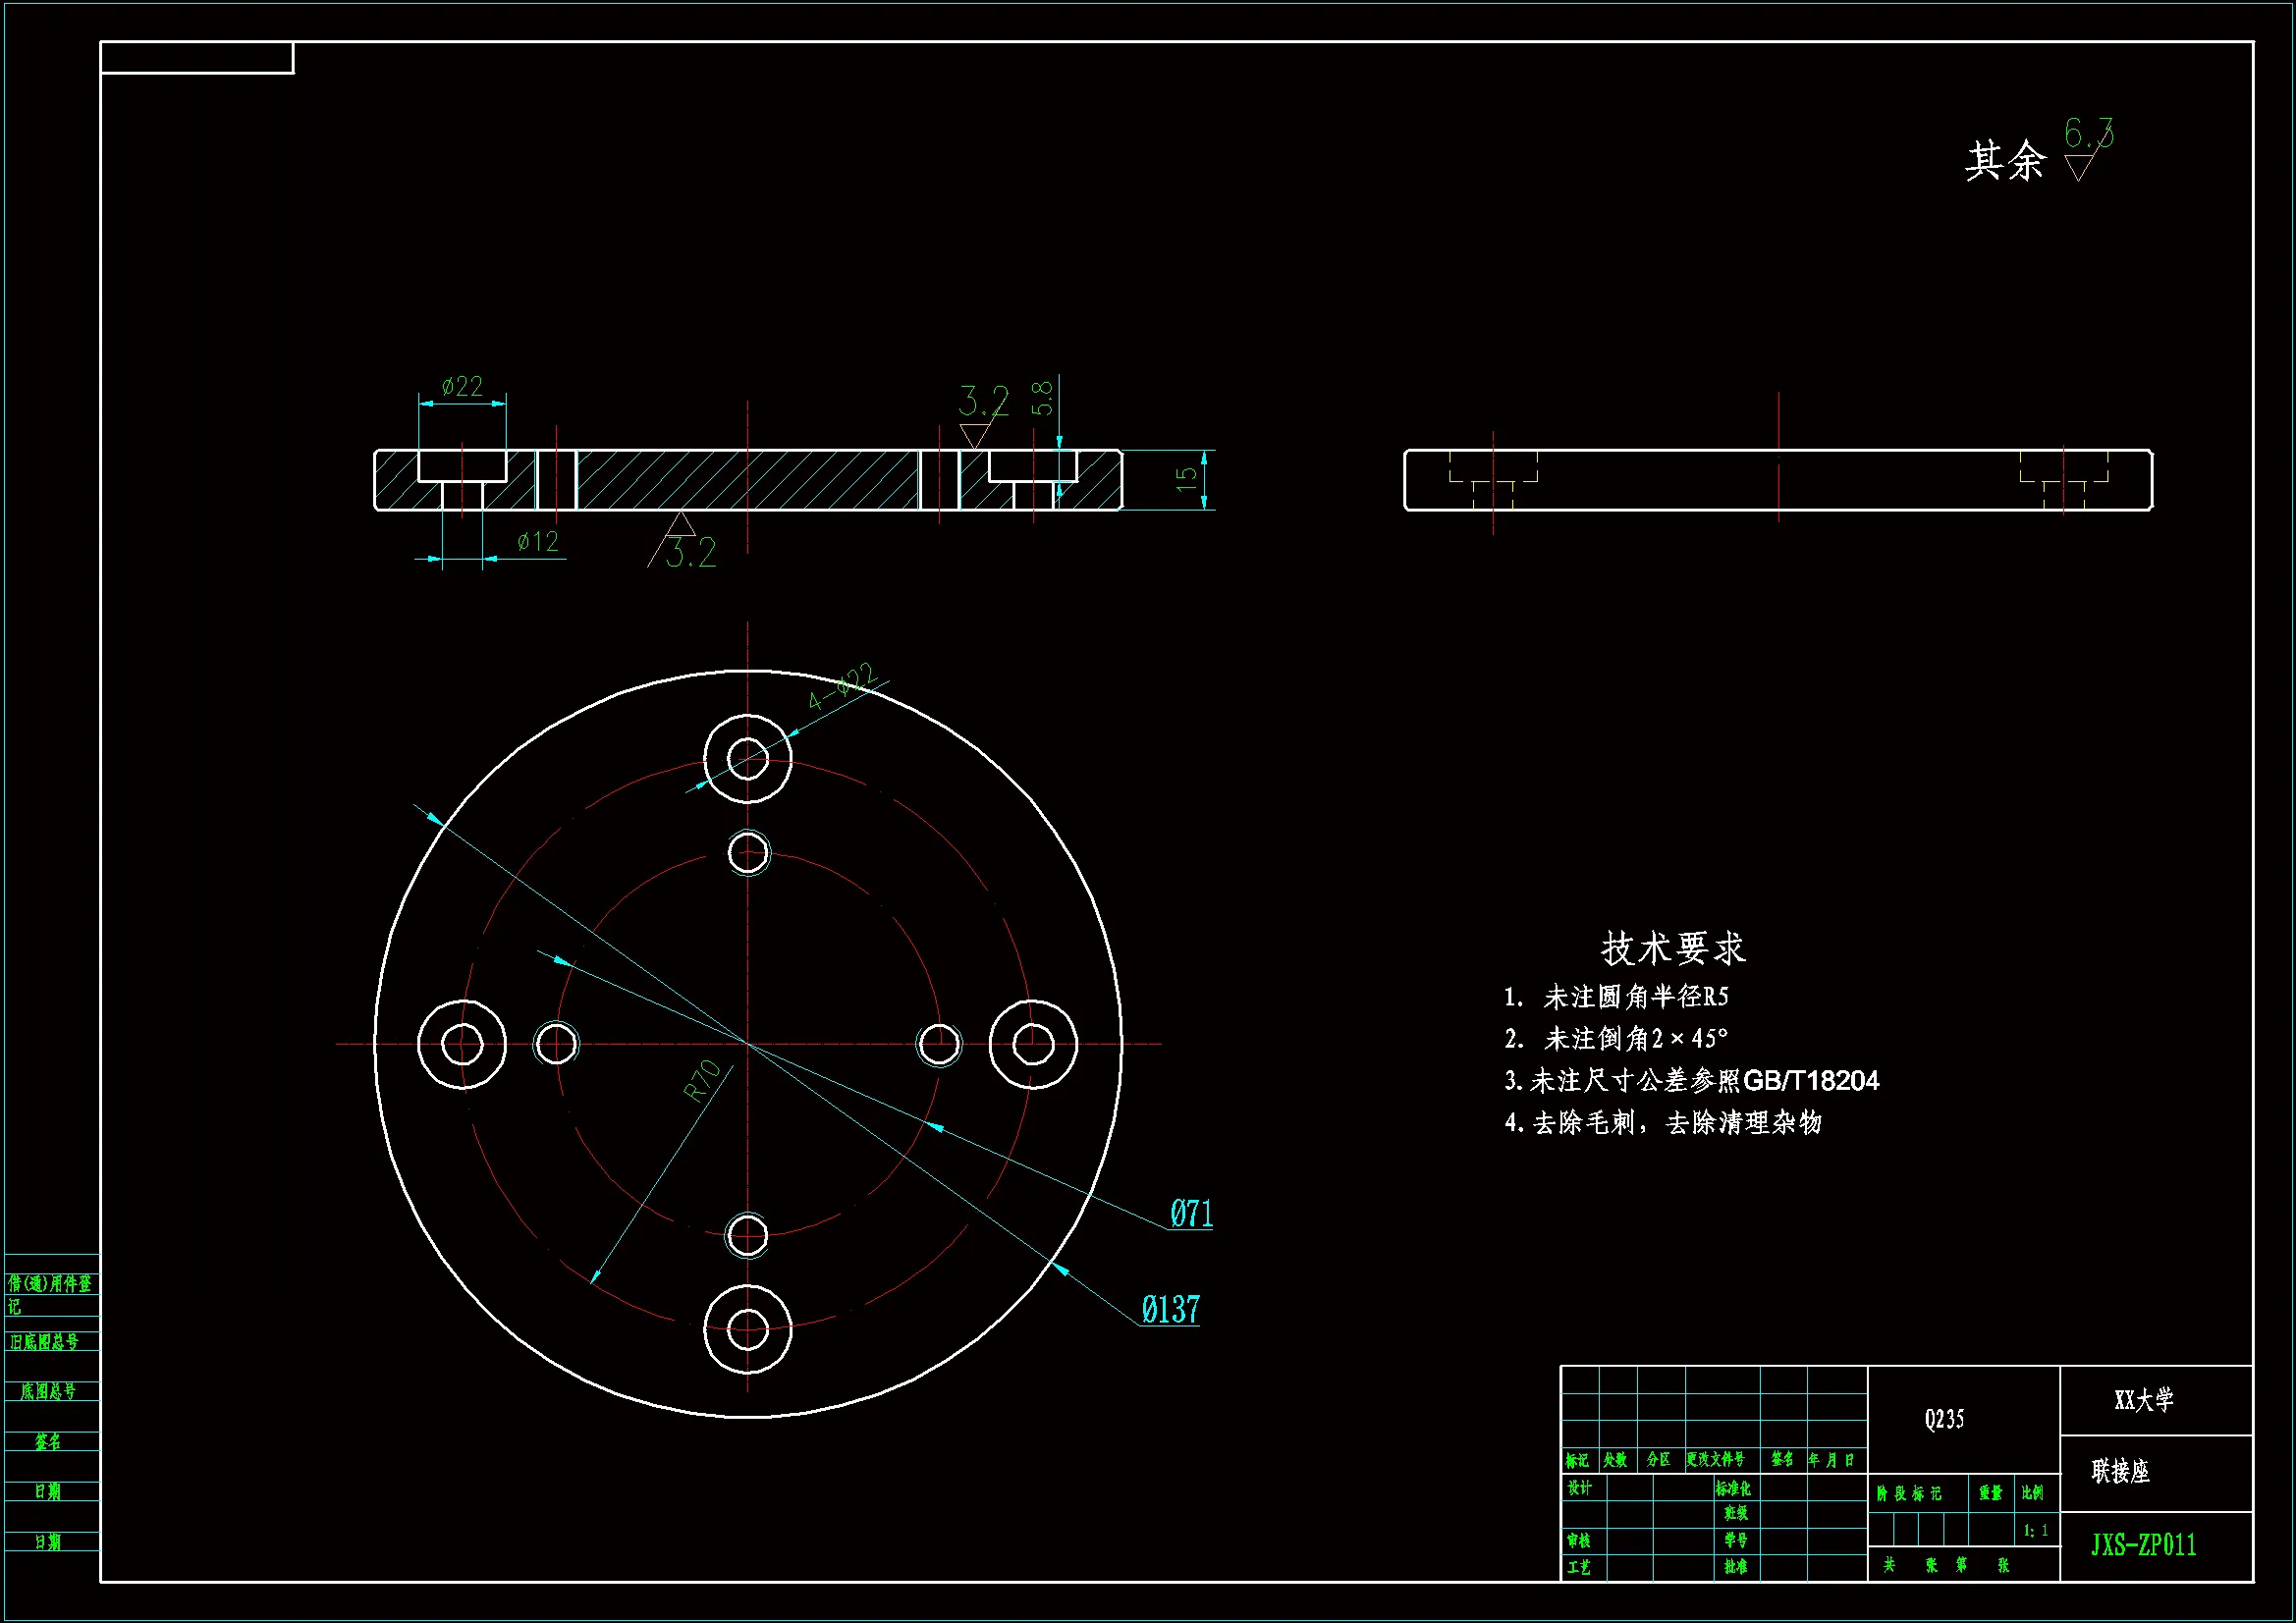
Task: Select the 5.8 depth dimension text
Action: tap(1042, 398)
